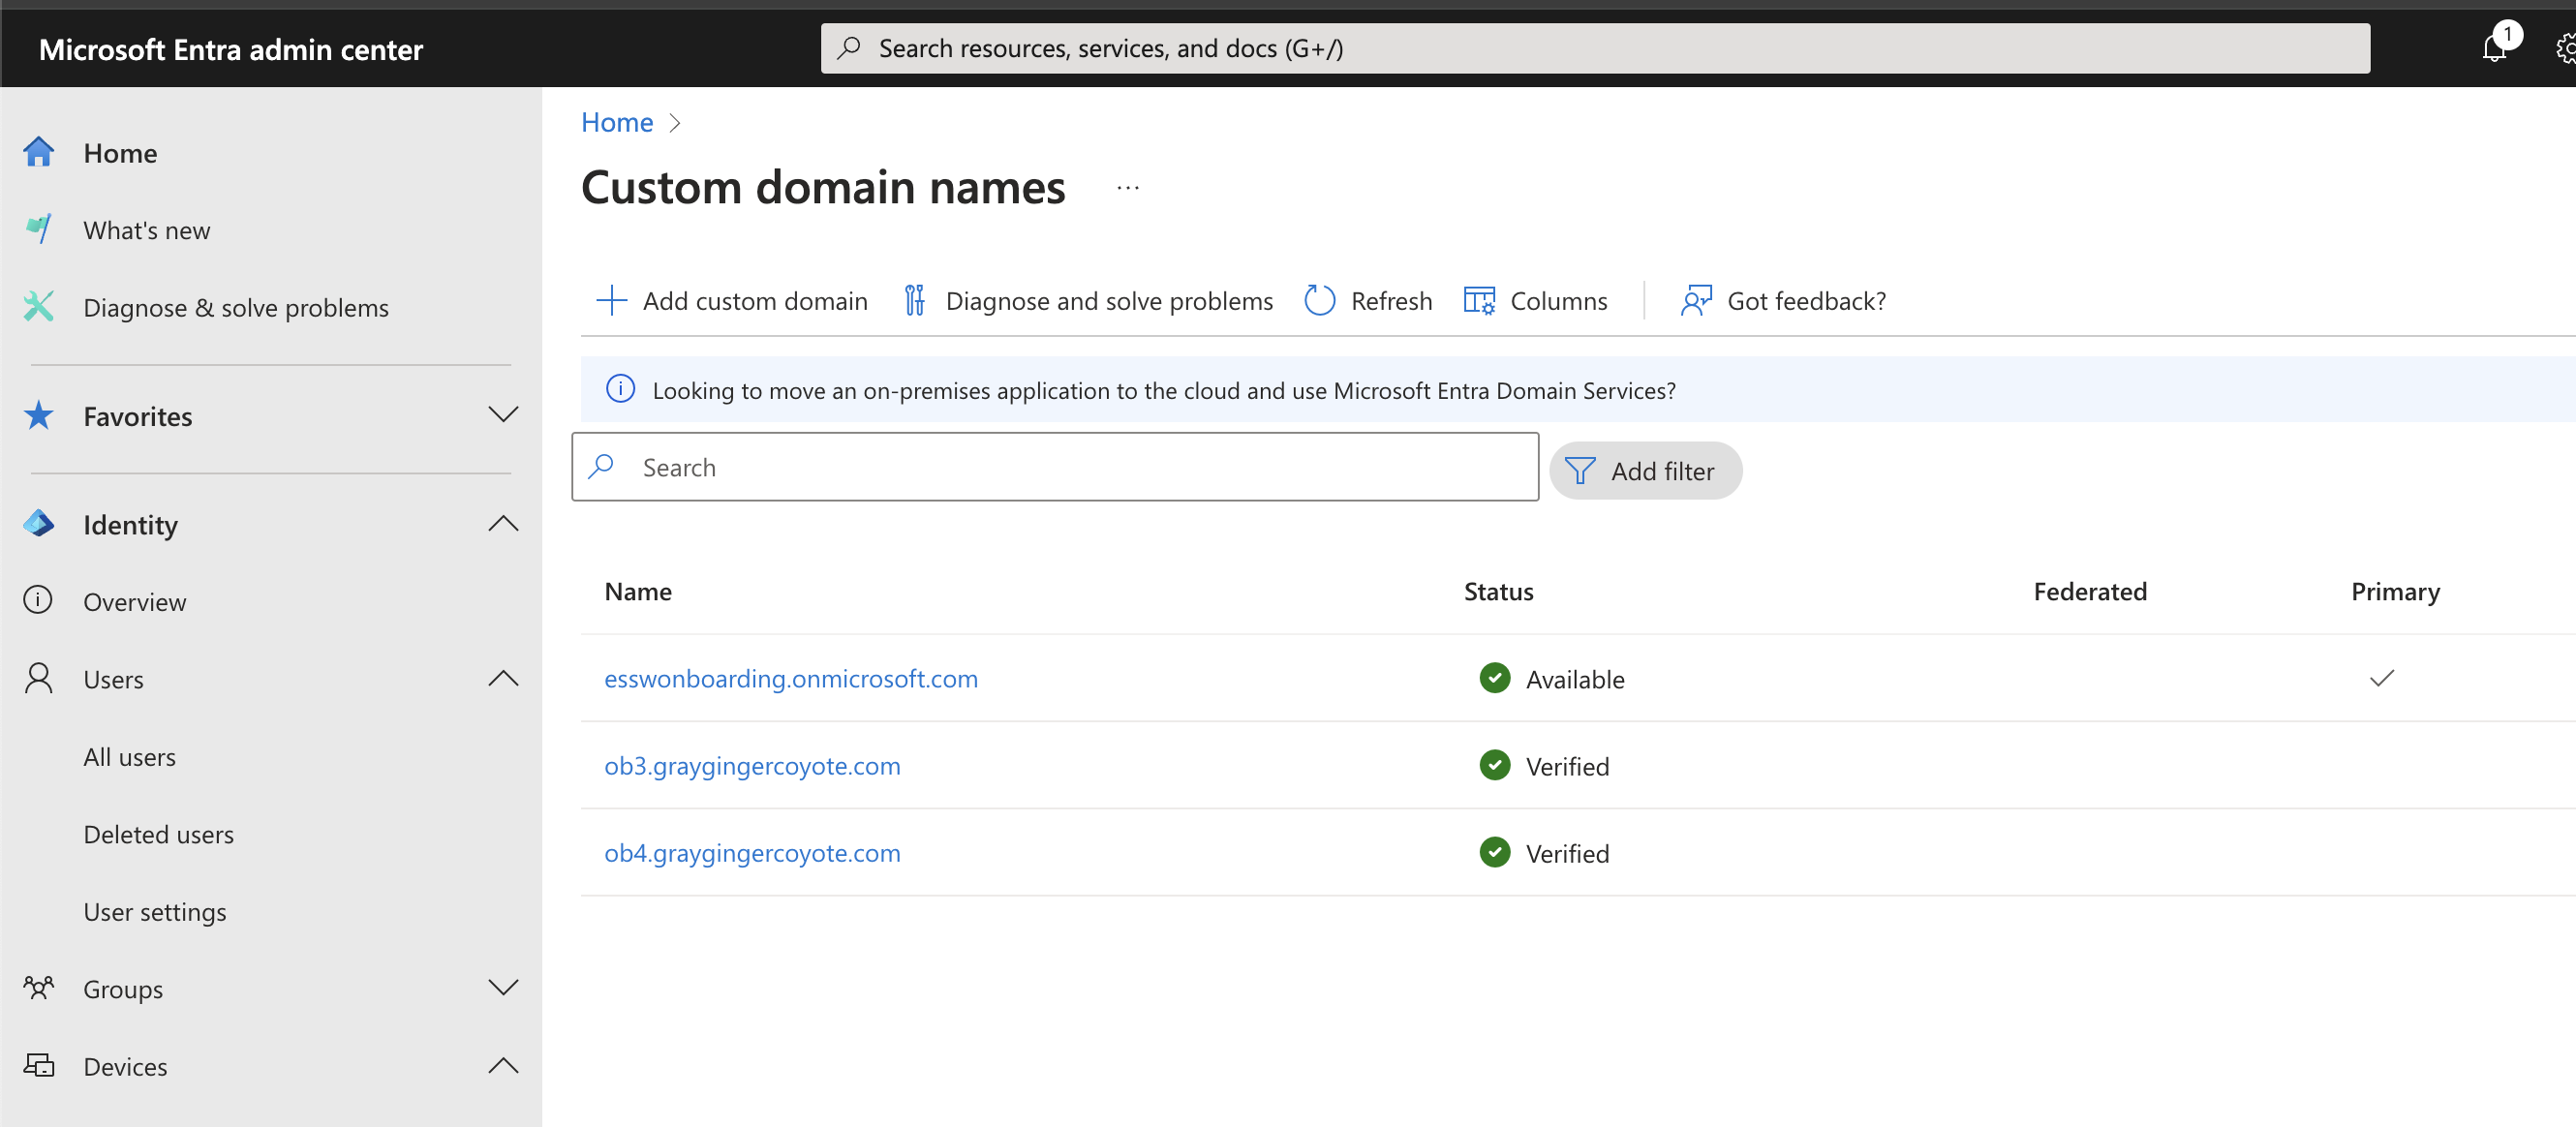The width and height of the screenshot is (2576, 1127).
Task: Click the Favorites label in the sidebar
Action: [x=138, y=416]
